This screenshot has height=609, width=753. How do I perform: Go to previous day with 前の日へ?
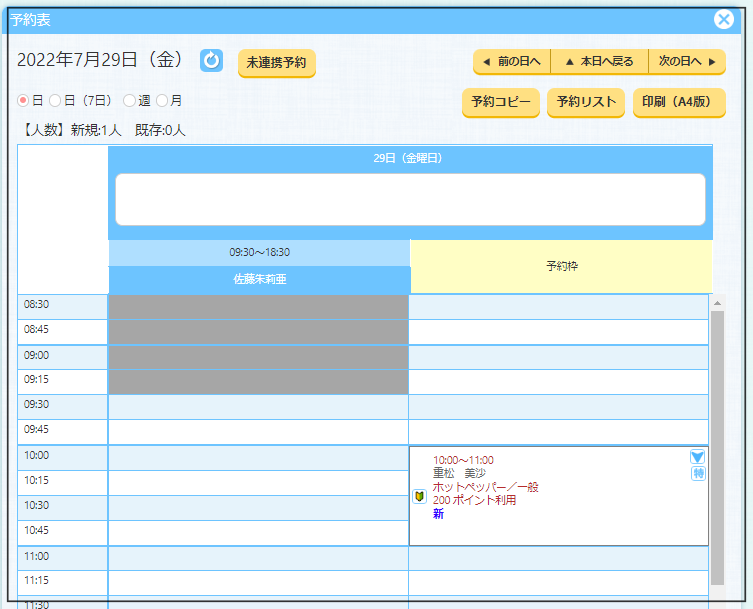pos(511,62)
